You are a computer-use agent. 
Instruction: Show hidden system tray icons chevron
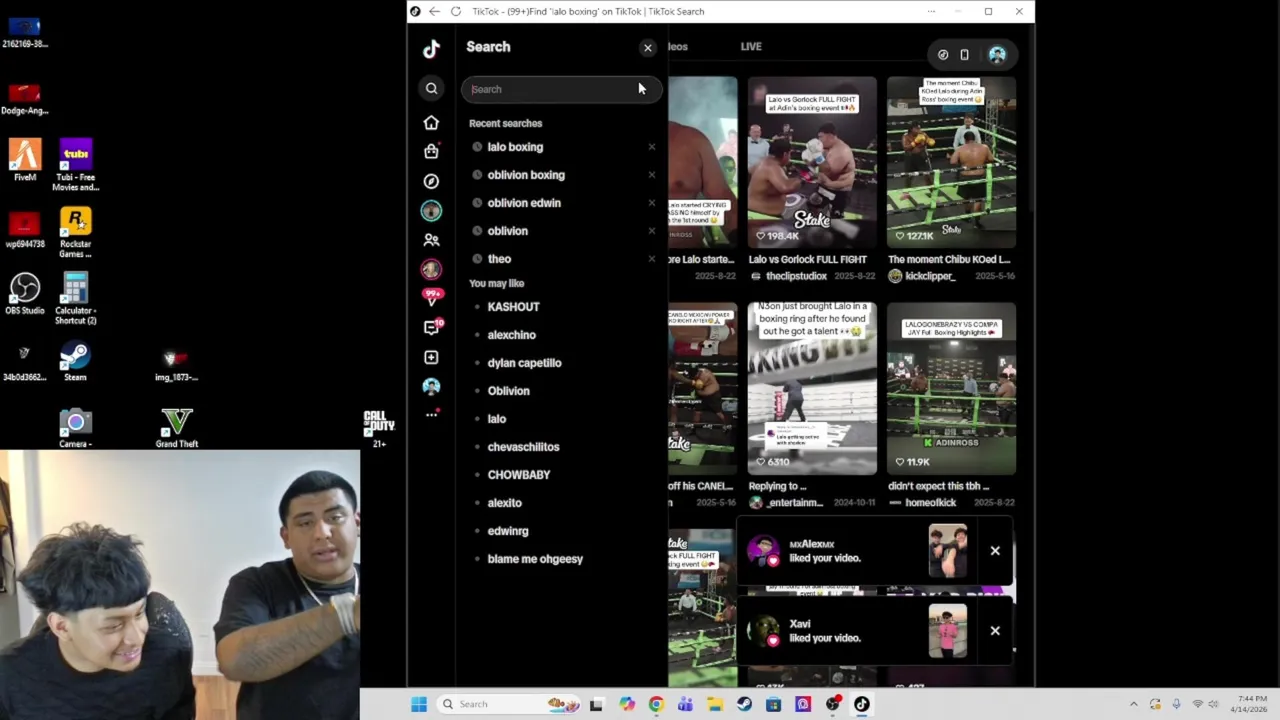(x=1133, y=704)
